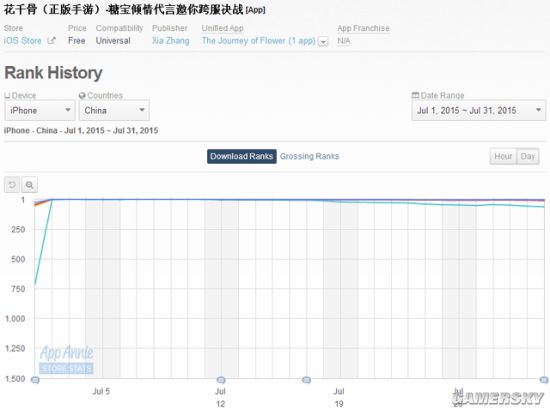550x410 pixels.
Task: Click the chart magnifier zoom icon
Action: (x=29, y=184)
